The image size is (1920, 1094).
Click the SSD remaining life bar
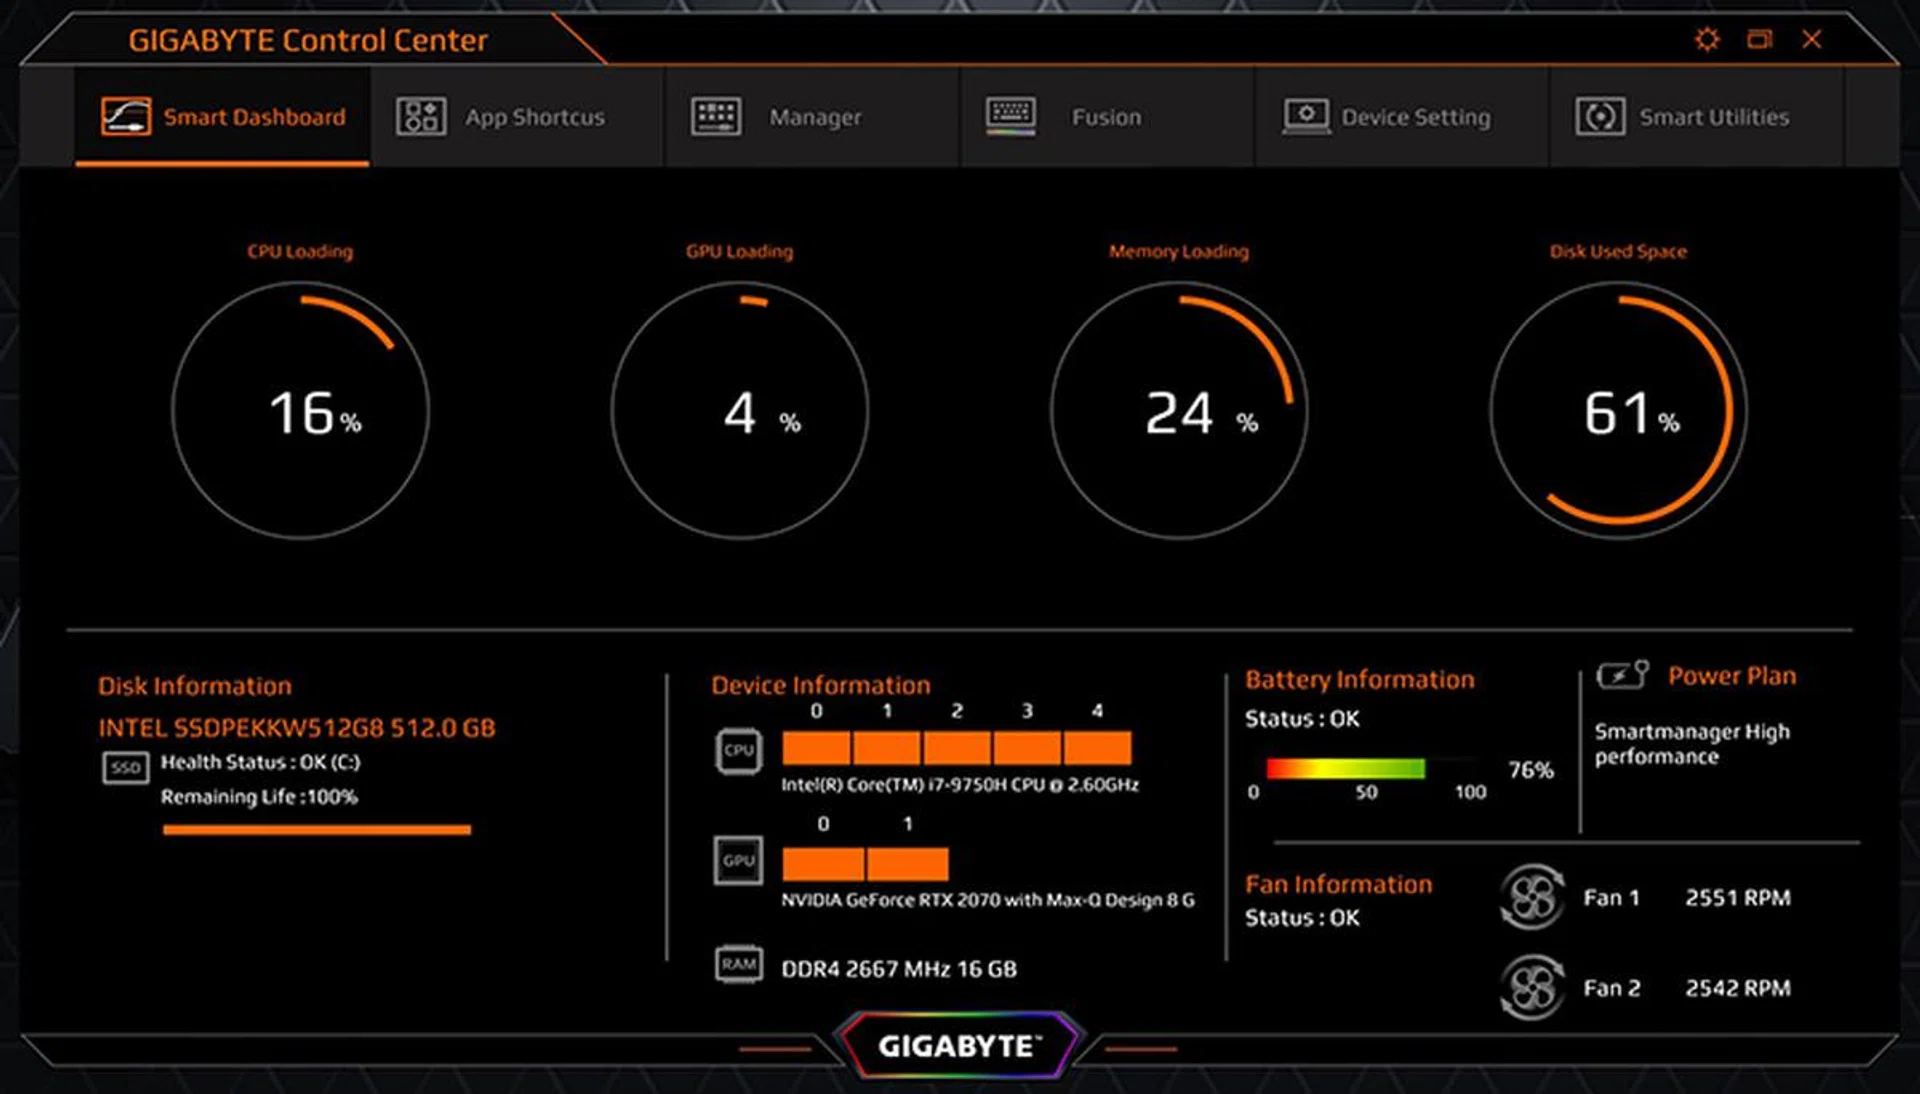coord(316,829)
